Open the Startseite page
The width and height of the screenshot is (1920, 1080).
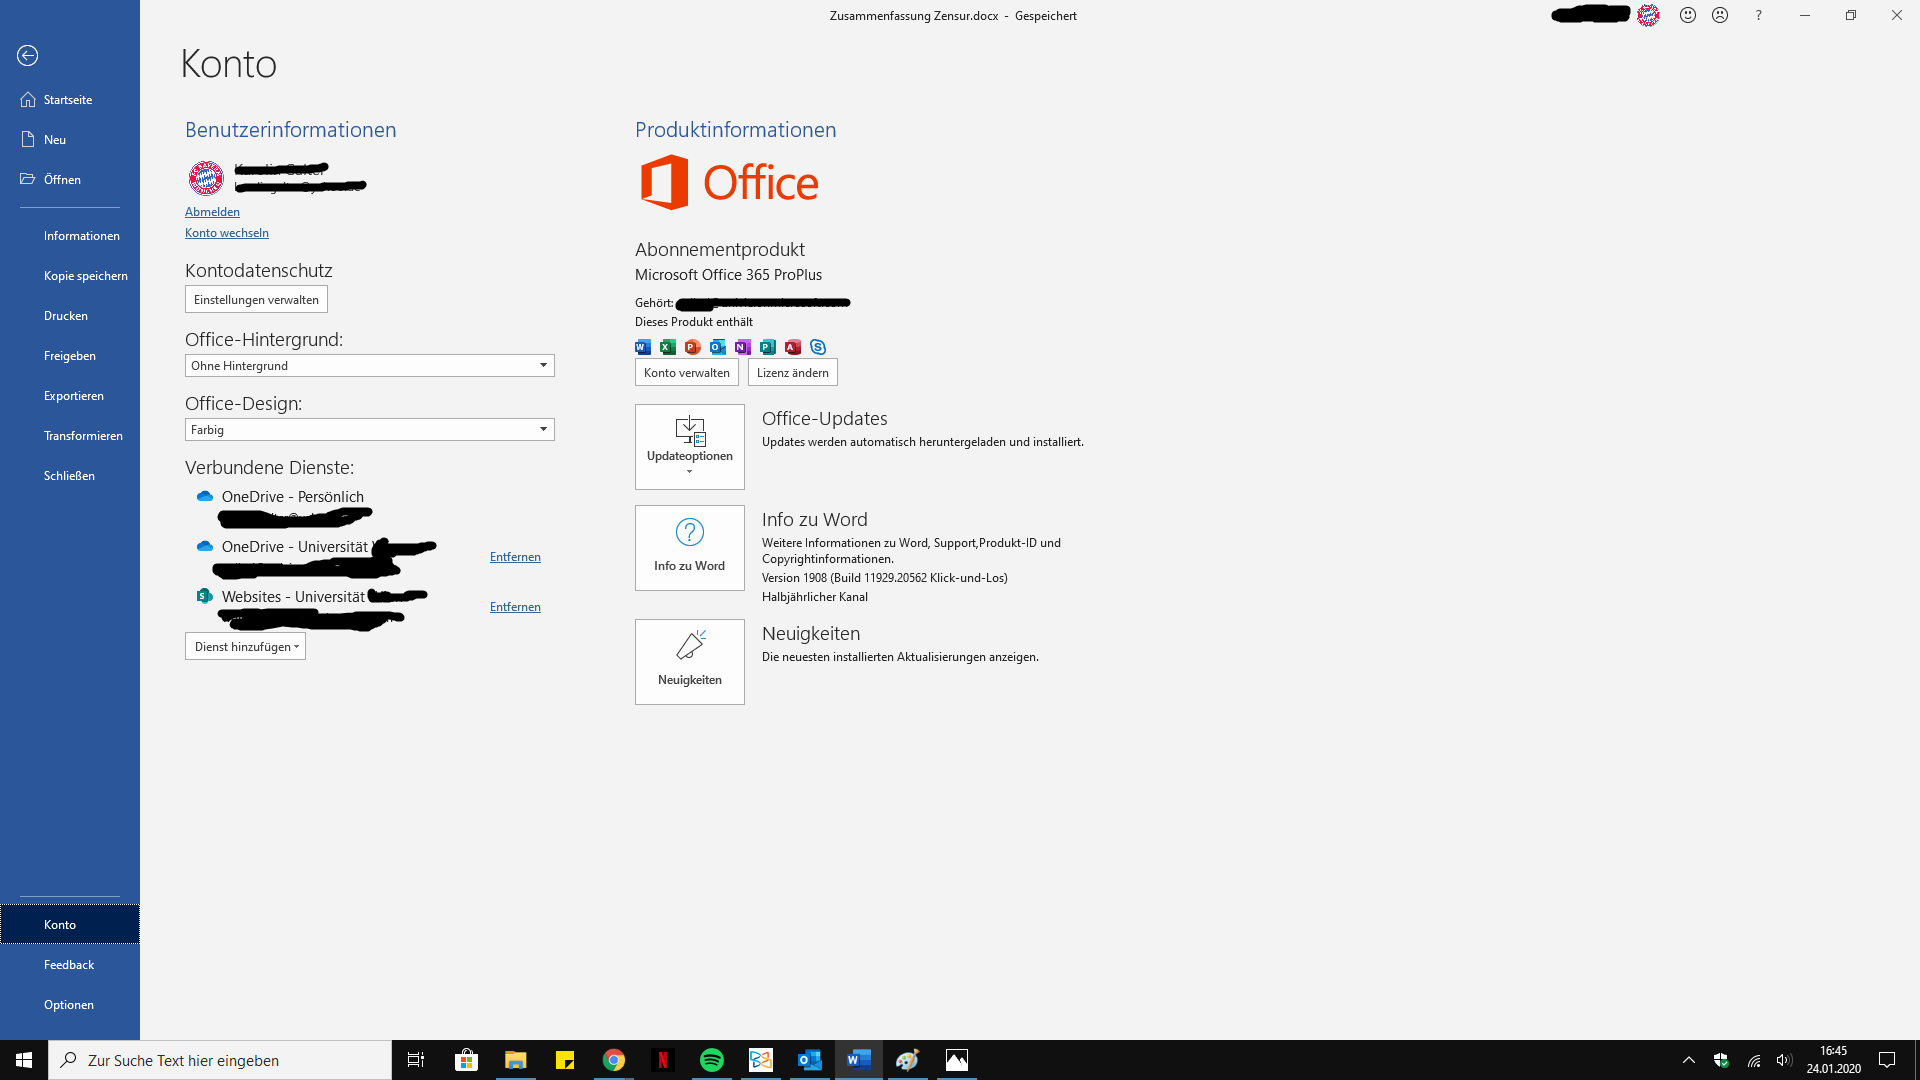click(x=70, y=100)
